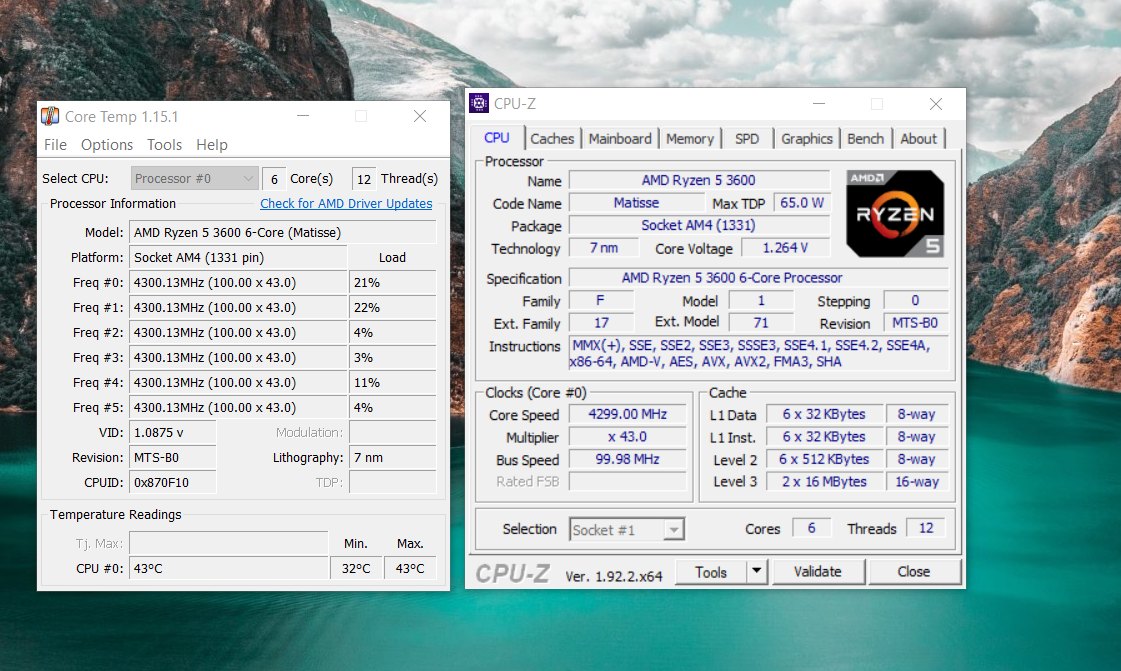Click the Close button in CPU-Z

tap(914, 572)
